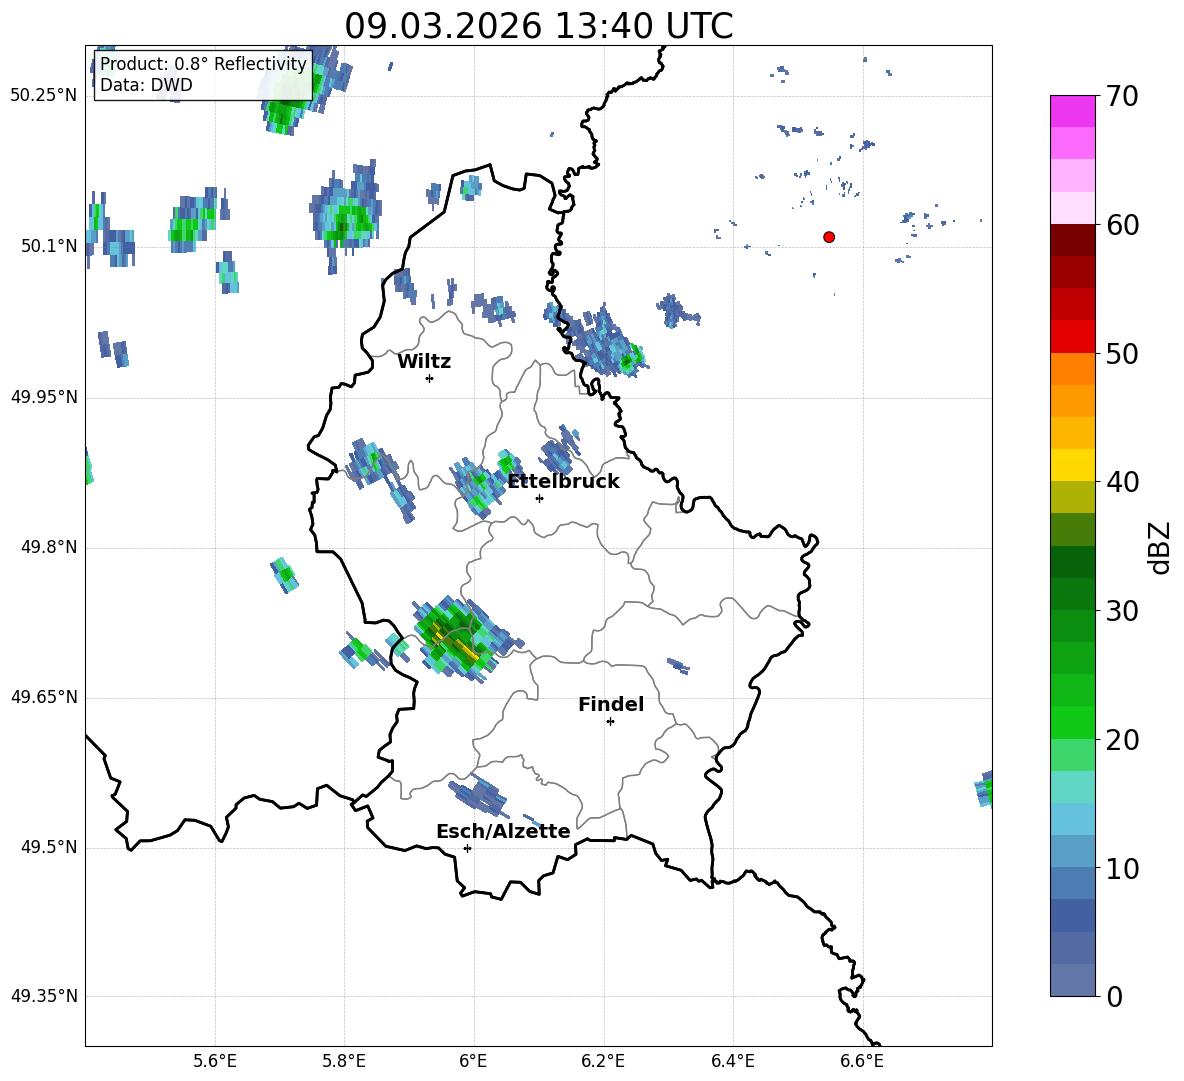This screenshot has height=1081, width=1184.
Task: Click the Ettelbruck city label
Action: coord(563,481)
